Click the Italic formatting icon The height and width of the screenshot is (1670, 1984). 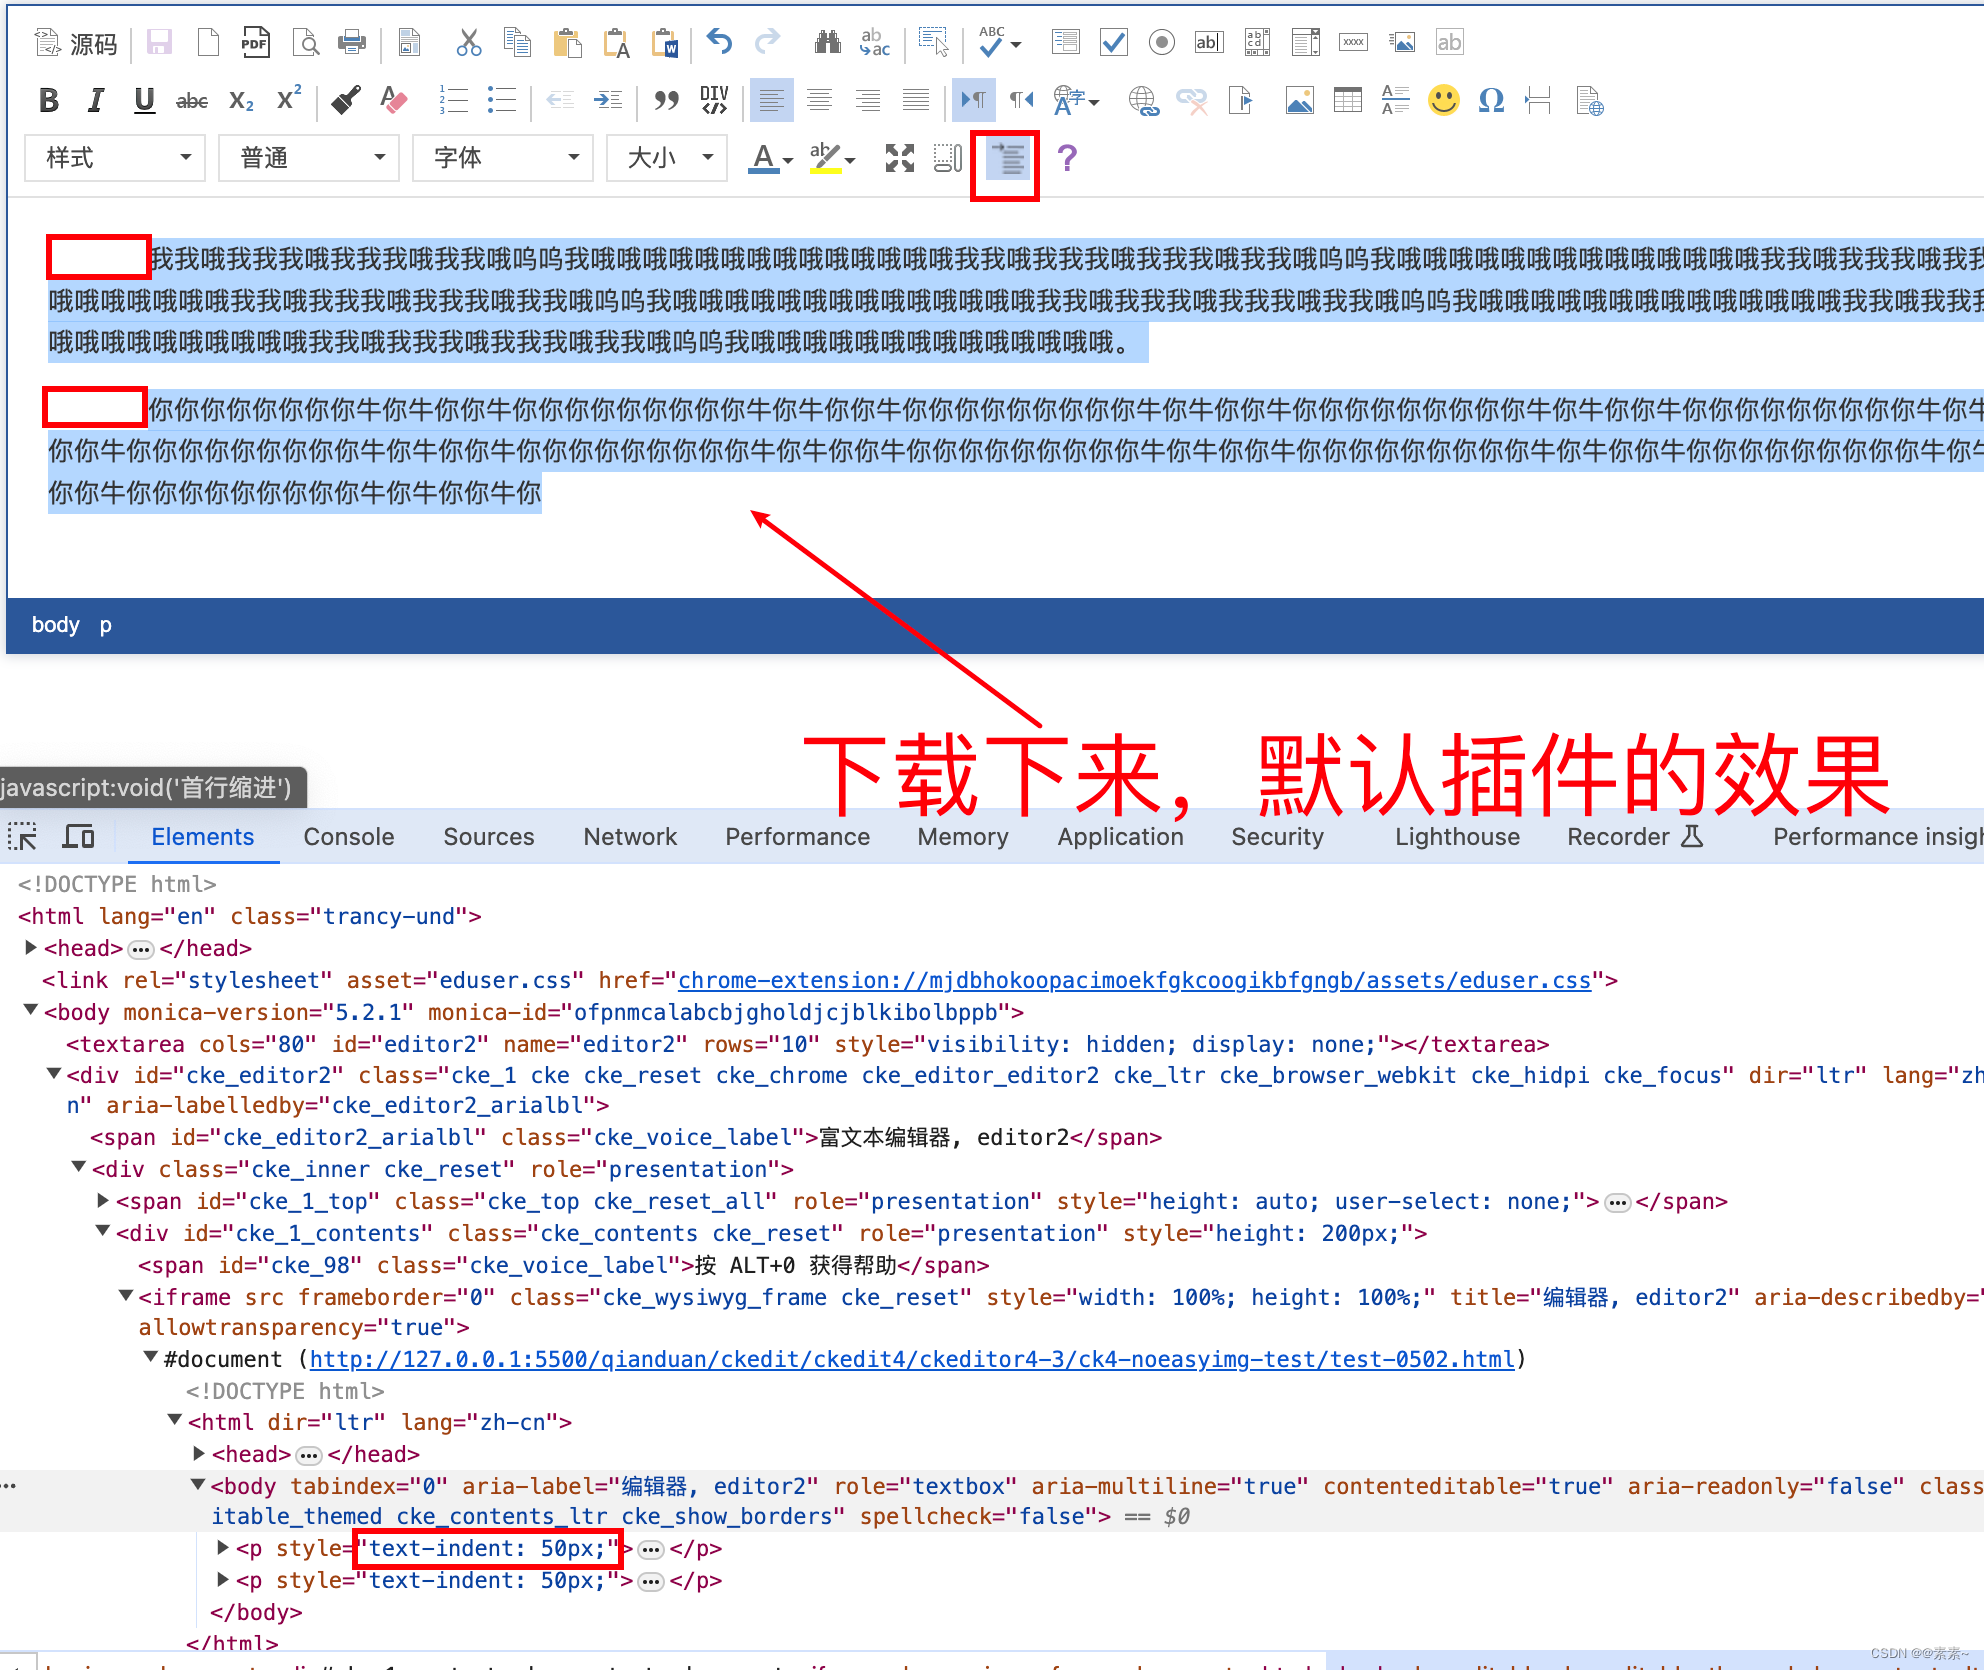96,100
